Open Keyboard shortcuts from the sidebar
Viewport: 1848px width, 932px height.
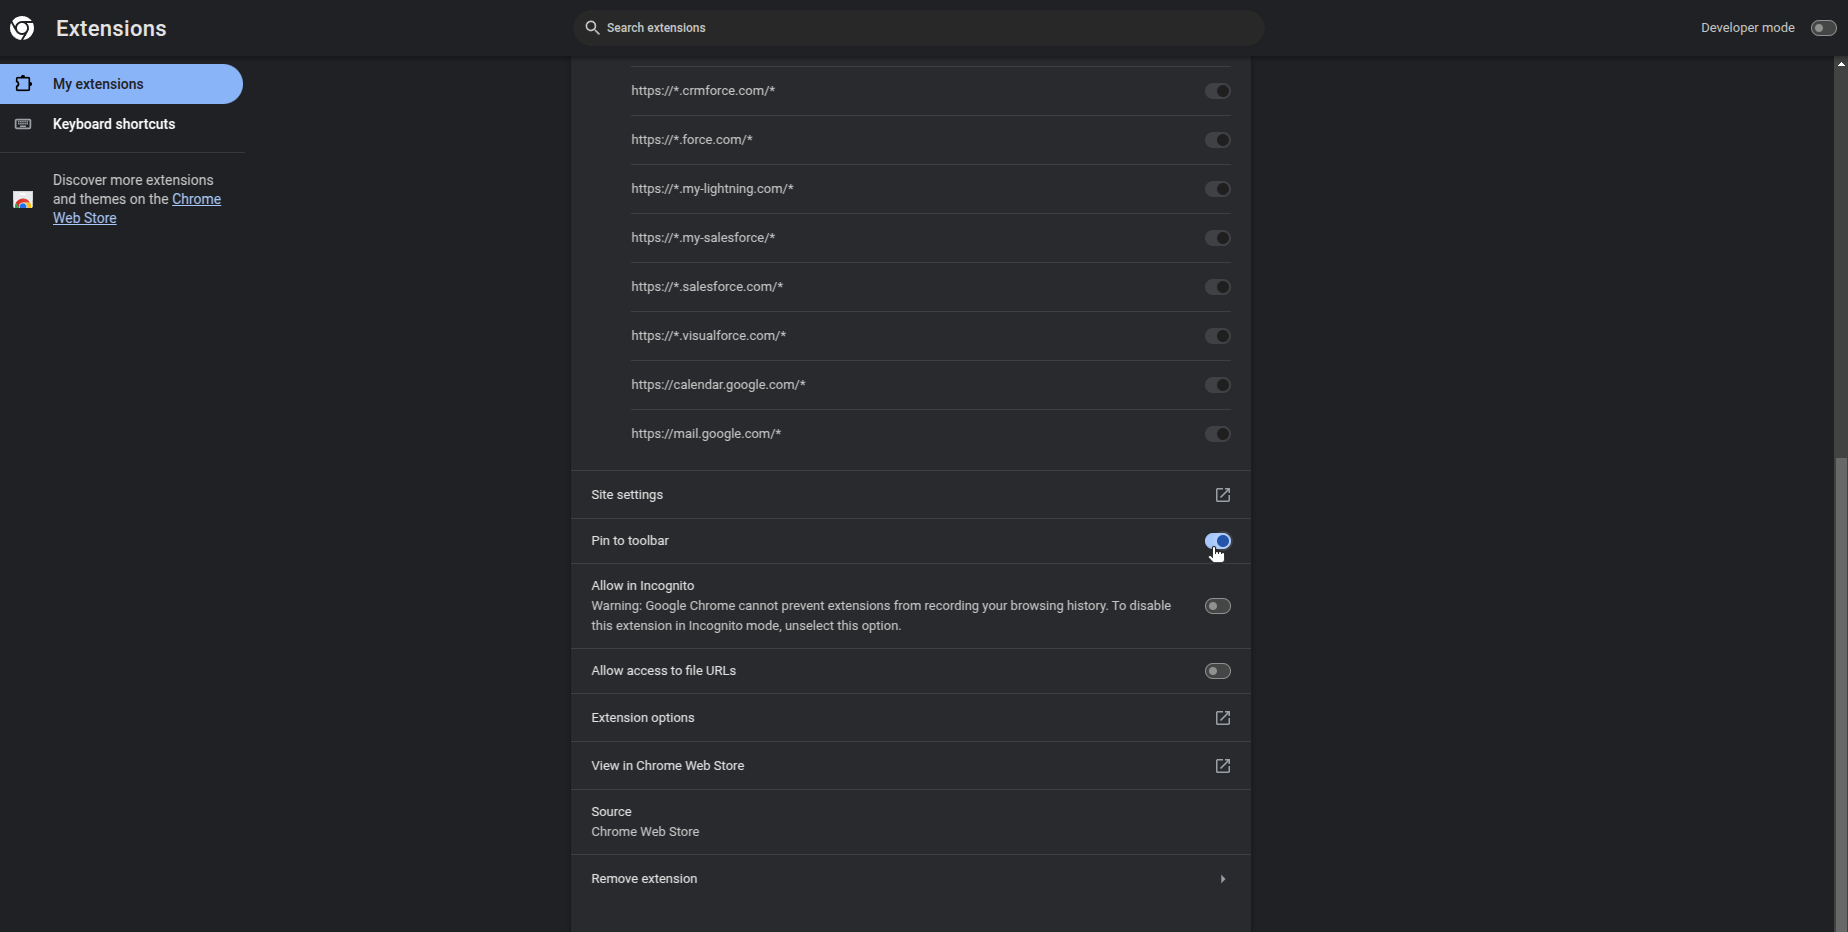point(114,124)
